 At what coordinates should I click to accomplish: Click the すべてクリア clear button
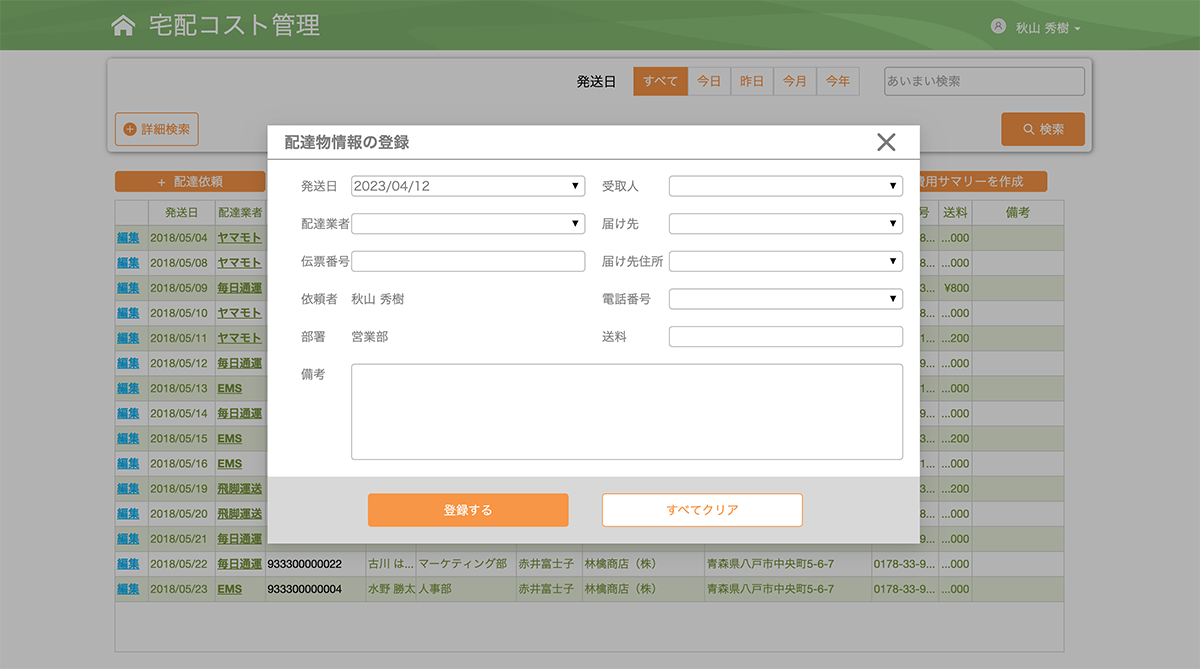point(701,509)
